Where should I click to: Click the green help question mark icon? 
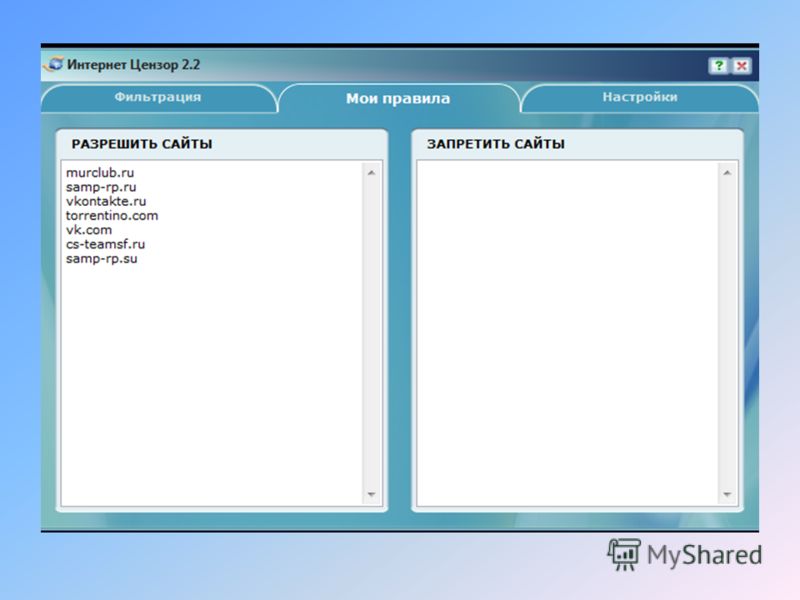point(719,66)
